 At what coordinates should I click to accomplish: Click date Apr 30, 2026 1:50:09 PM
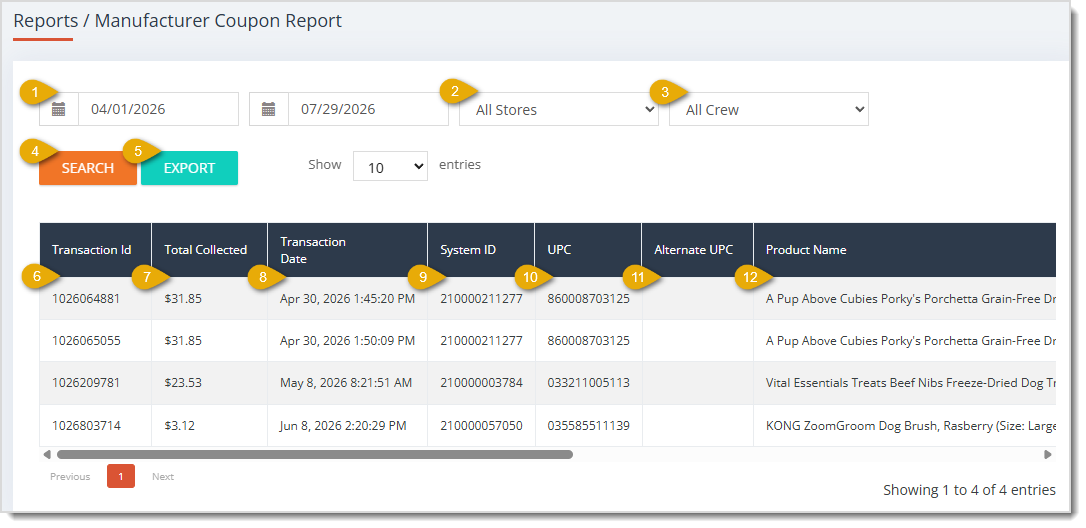348,341
